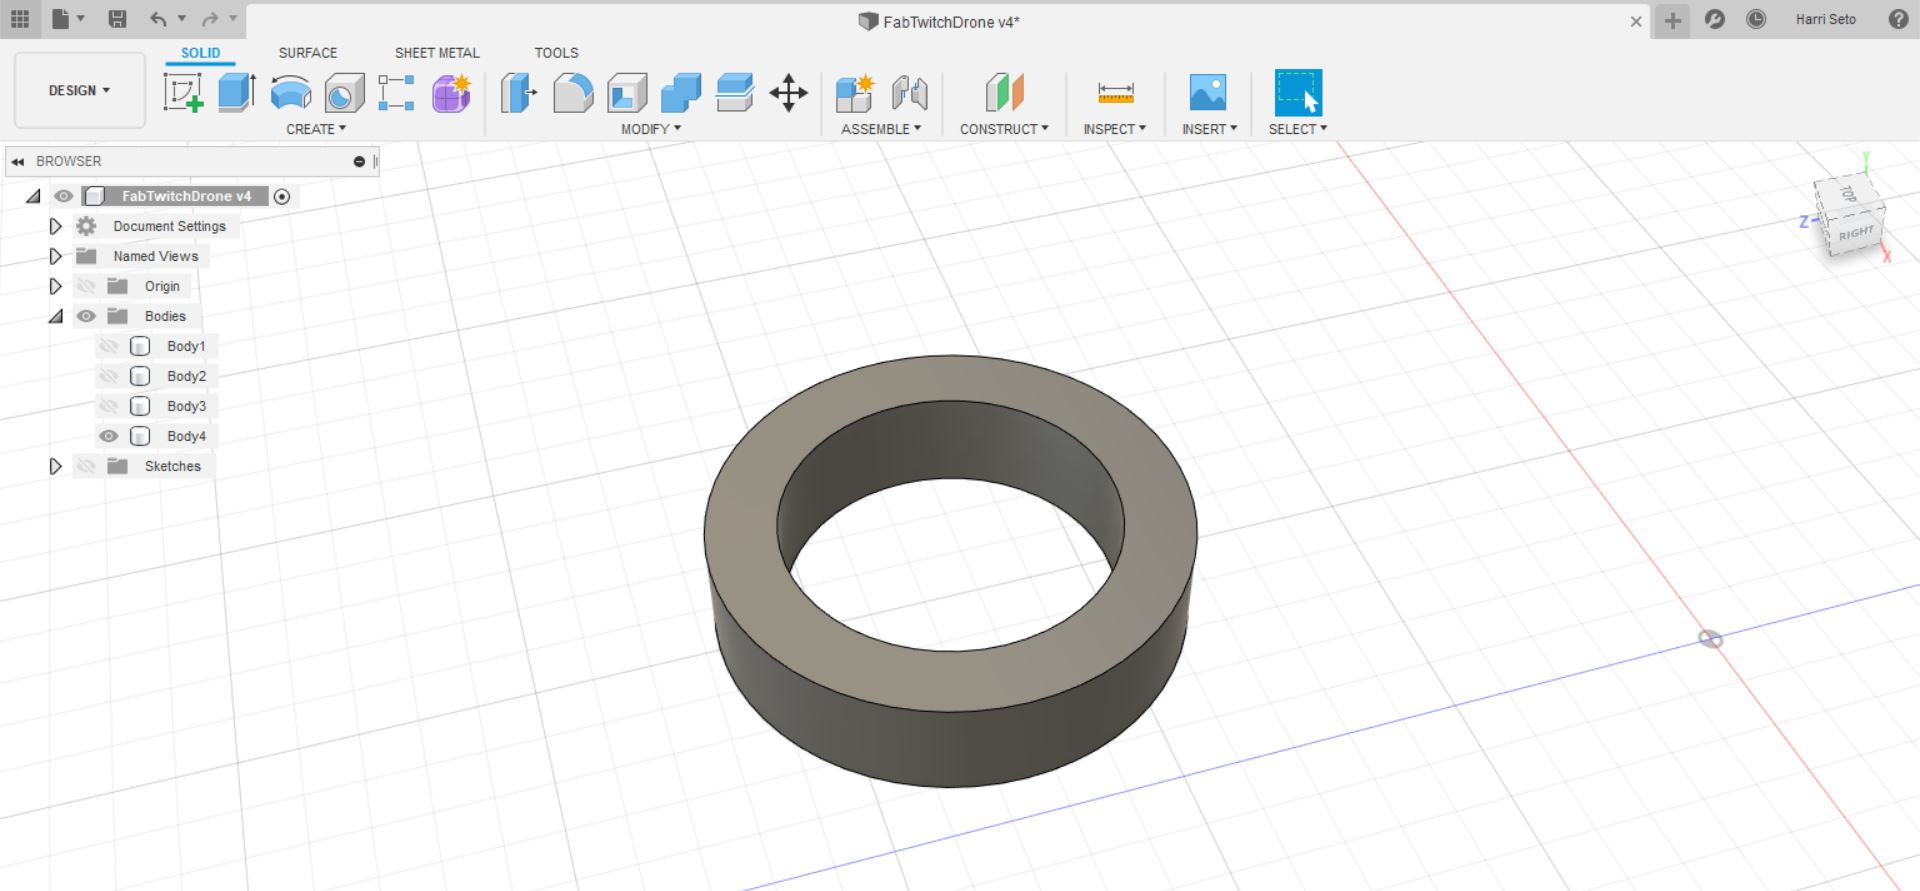Select the Offset Face tool
Viewport: 1920px width, 891px height.
(x=735, y=92)
